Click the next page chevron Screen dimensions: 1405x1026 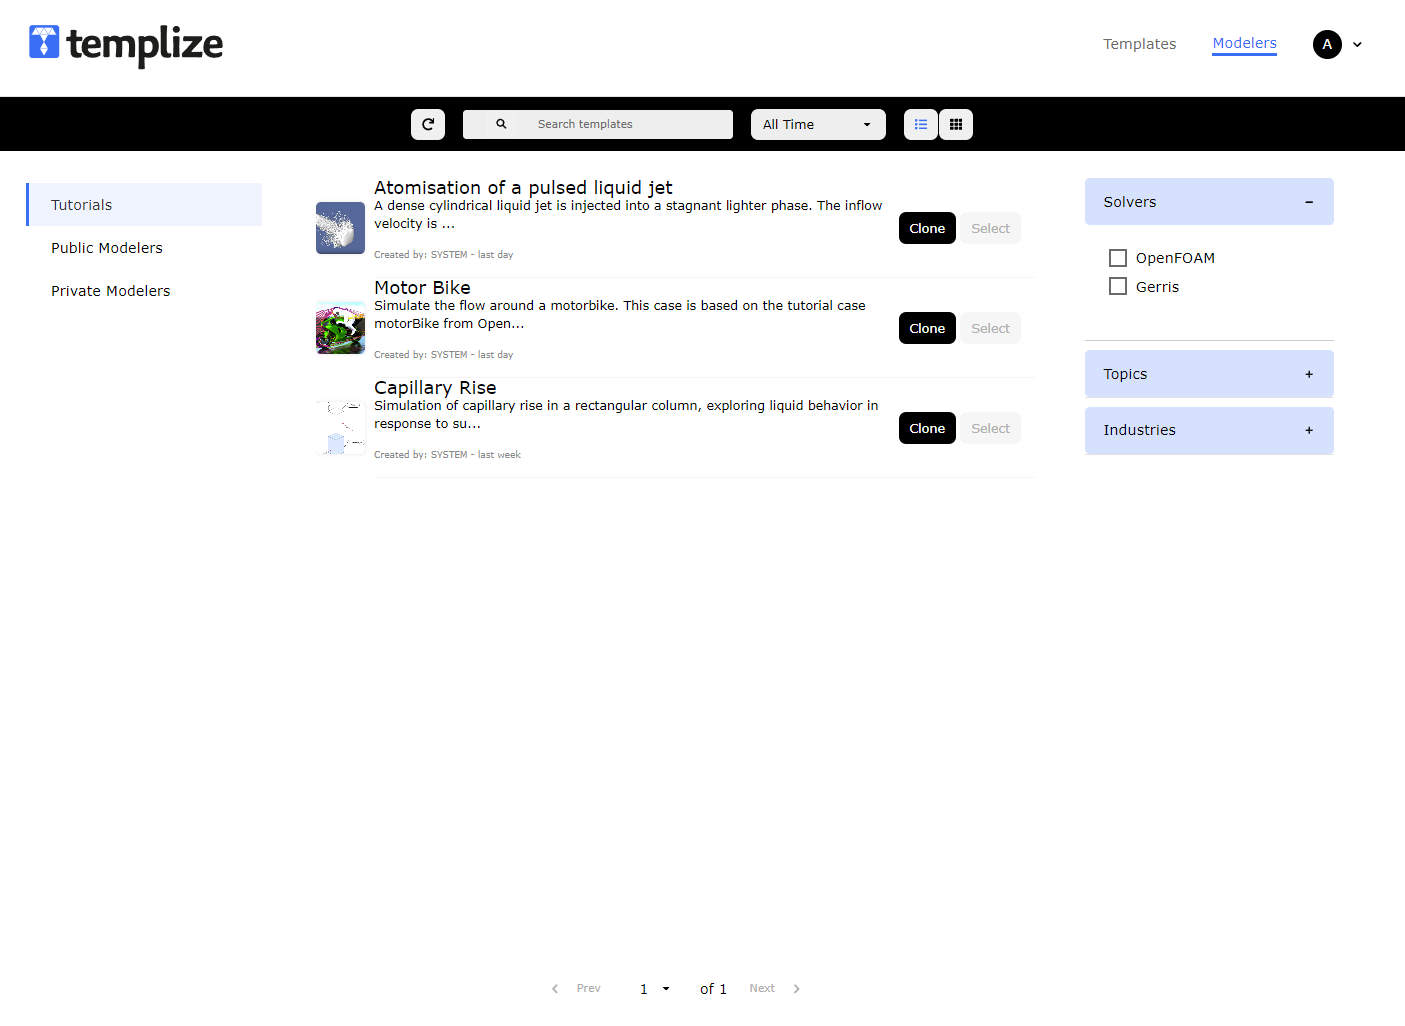pos(796,988)
